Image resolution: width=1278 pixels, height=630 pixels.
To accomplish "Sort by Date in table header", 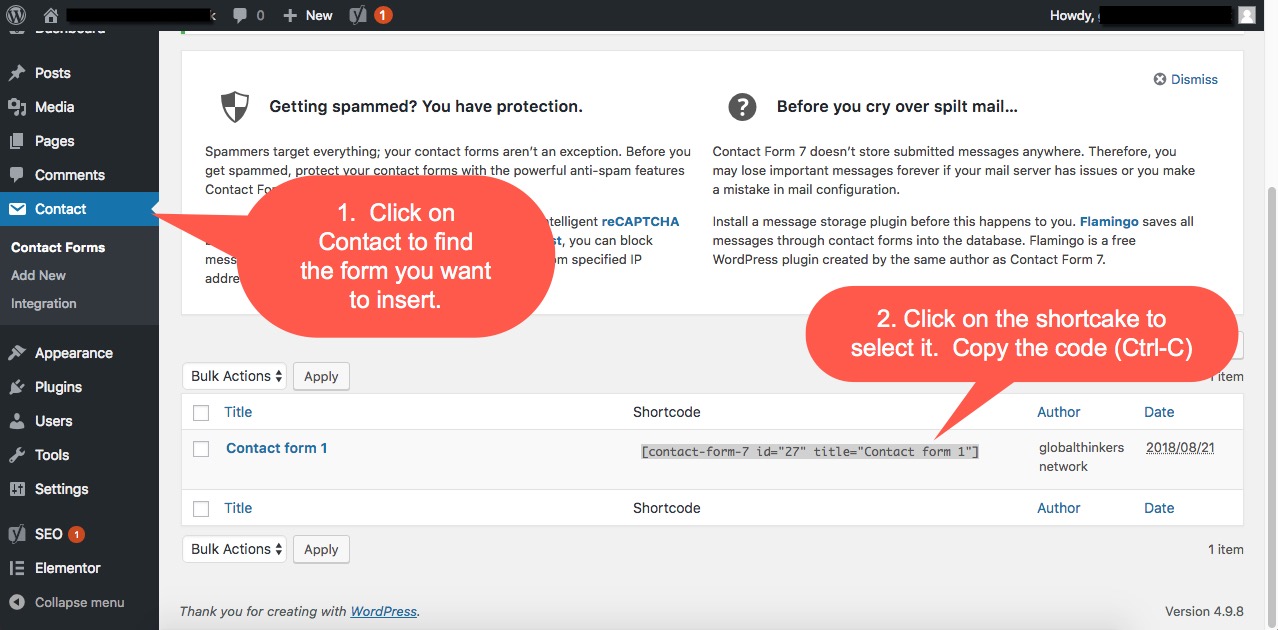I will pyautogui.click(x=1159, y=412).
